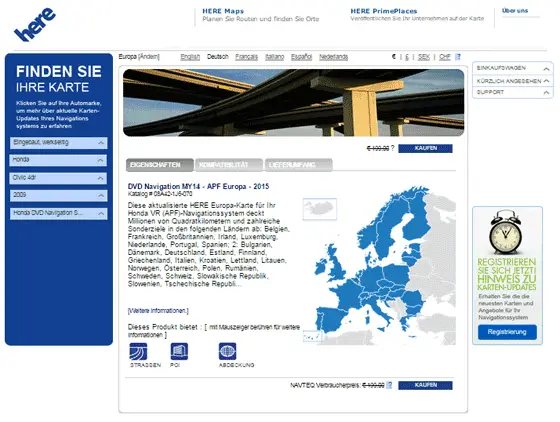Switch language to English
560x422 pixels.
click(x=190, y=57)
